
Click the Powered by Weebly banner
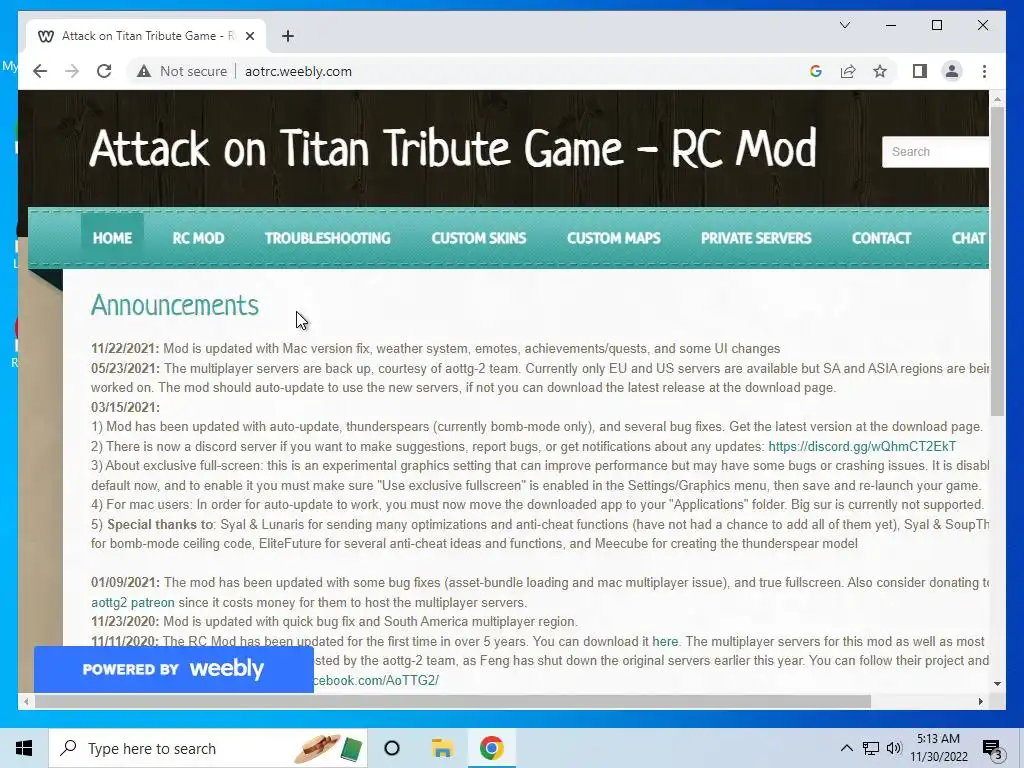point(174,669)
